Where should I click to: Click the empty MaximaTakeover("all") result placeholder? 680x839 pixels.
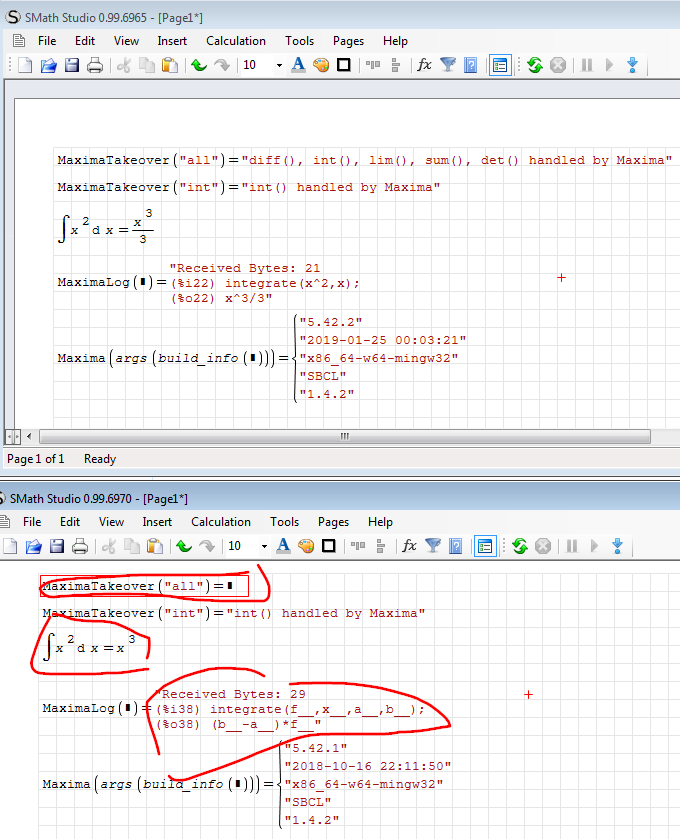[229, 586]
